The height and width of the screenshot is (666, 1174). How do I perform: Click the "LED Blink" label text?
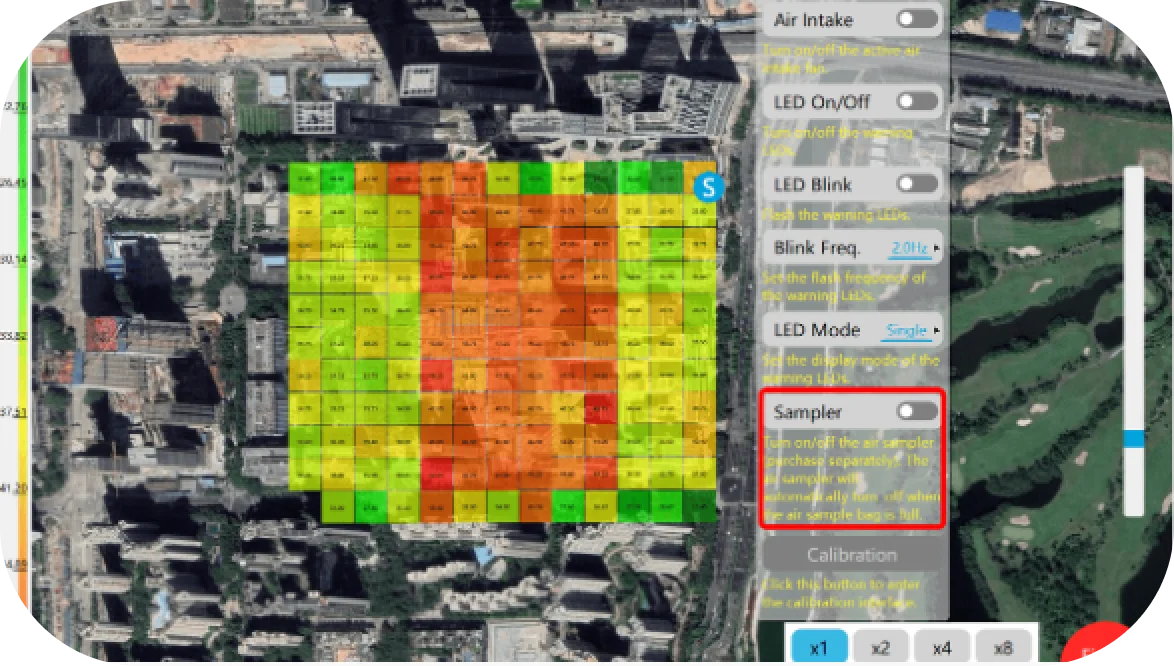812,184
